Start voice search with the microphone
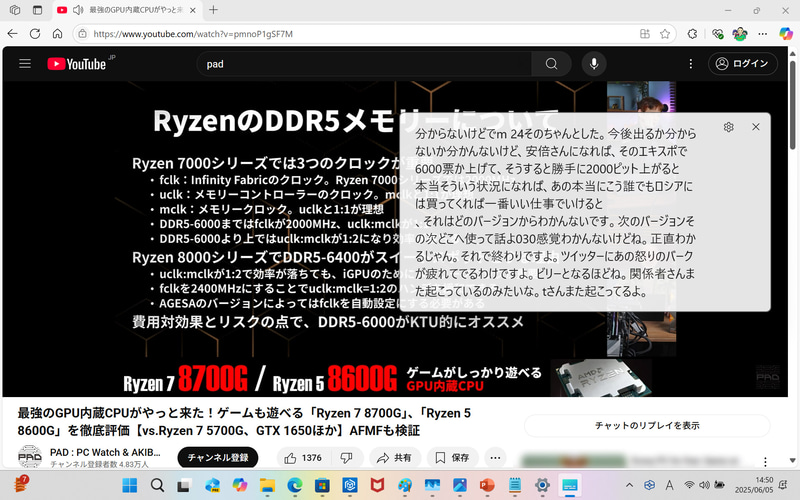Screen dimensions: 800x500 coord(594,64)
